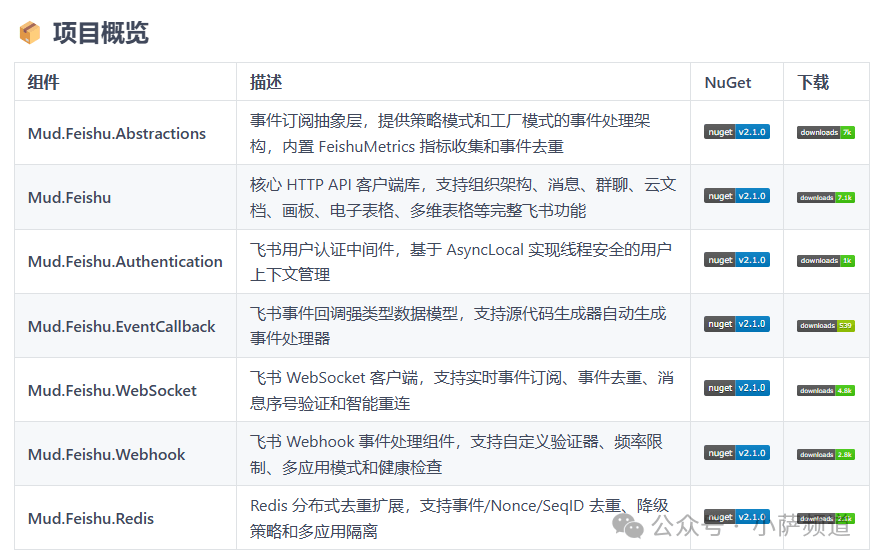Click the downloads 2.8k badge
Screen dimensions: 878x560
click(x=826, y=455)
